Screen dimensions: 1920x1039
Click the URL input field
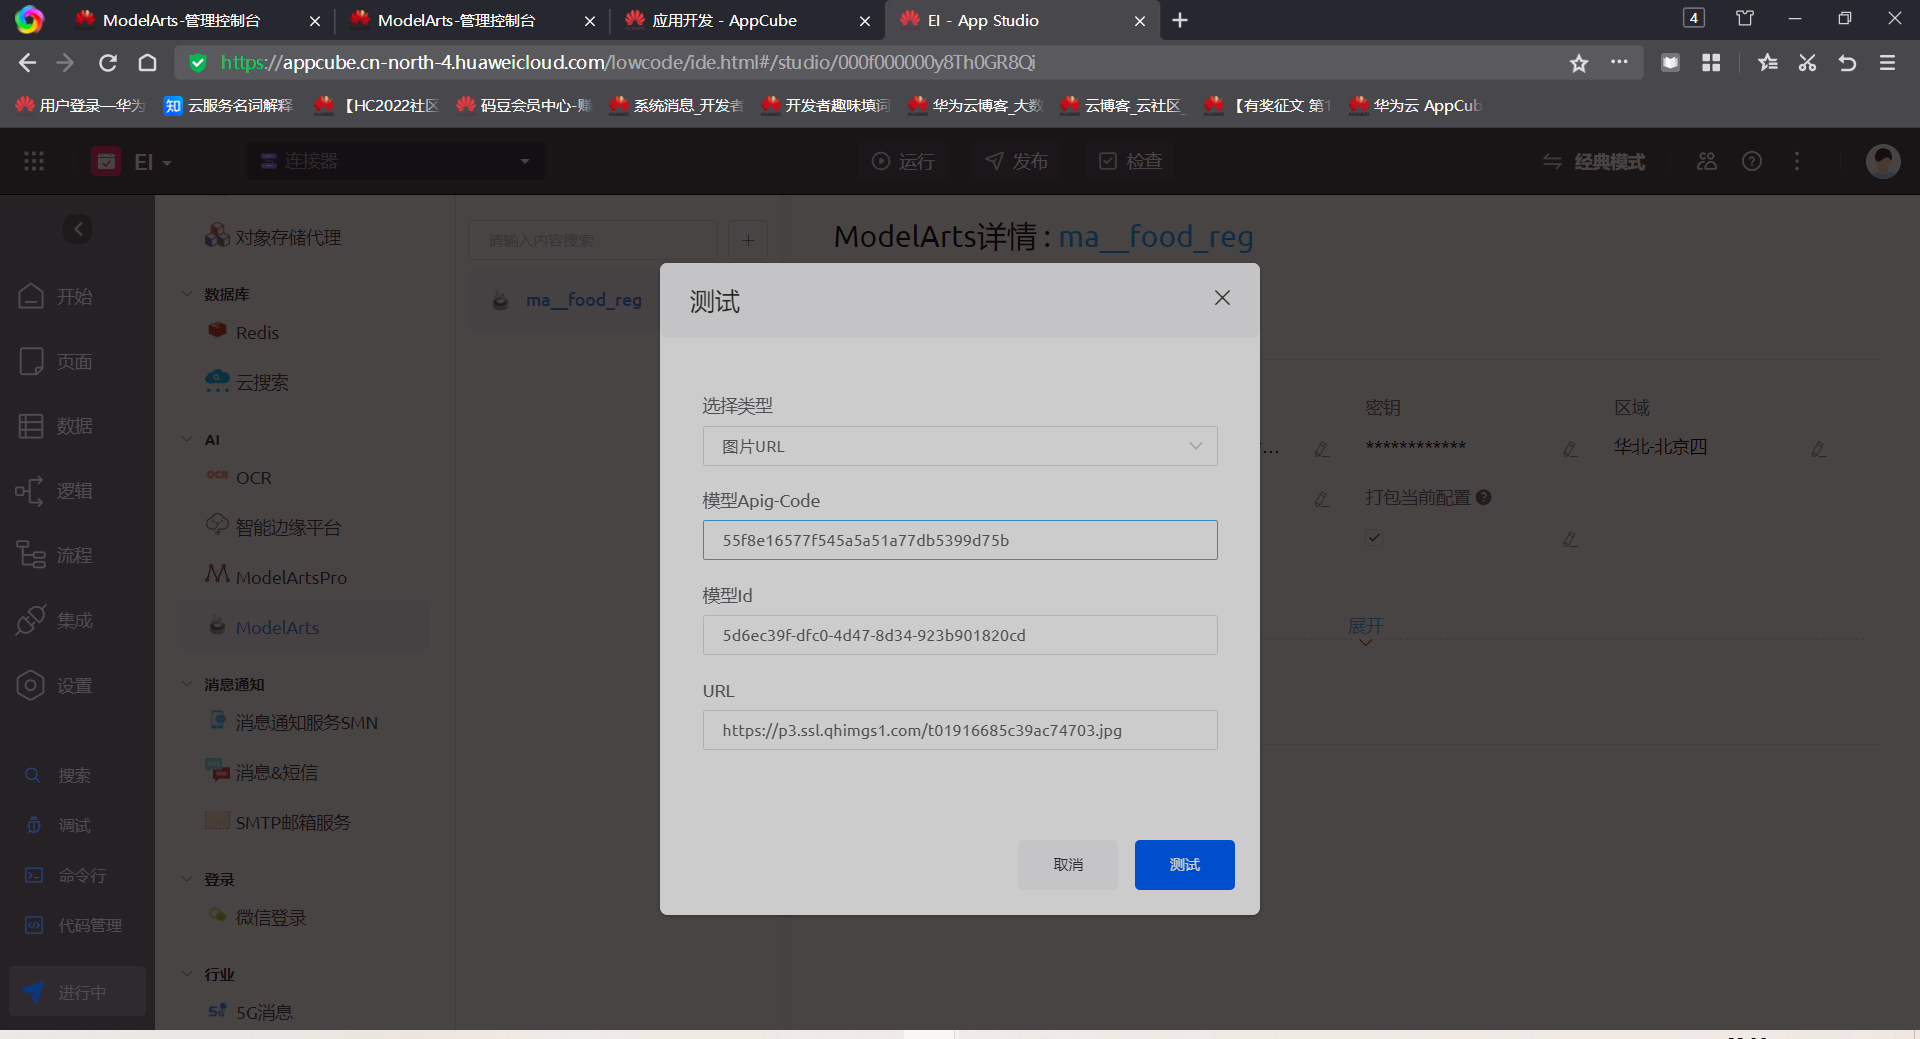pyautogui.click(x=960, y=730)
